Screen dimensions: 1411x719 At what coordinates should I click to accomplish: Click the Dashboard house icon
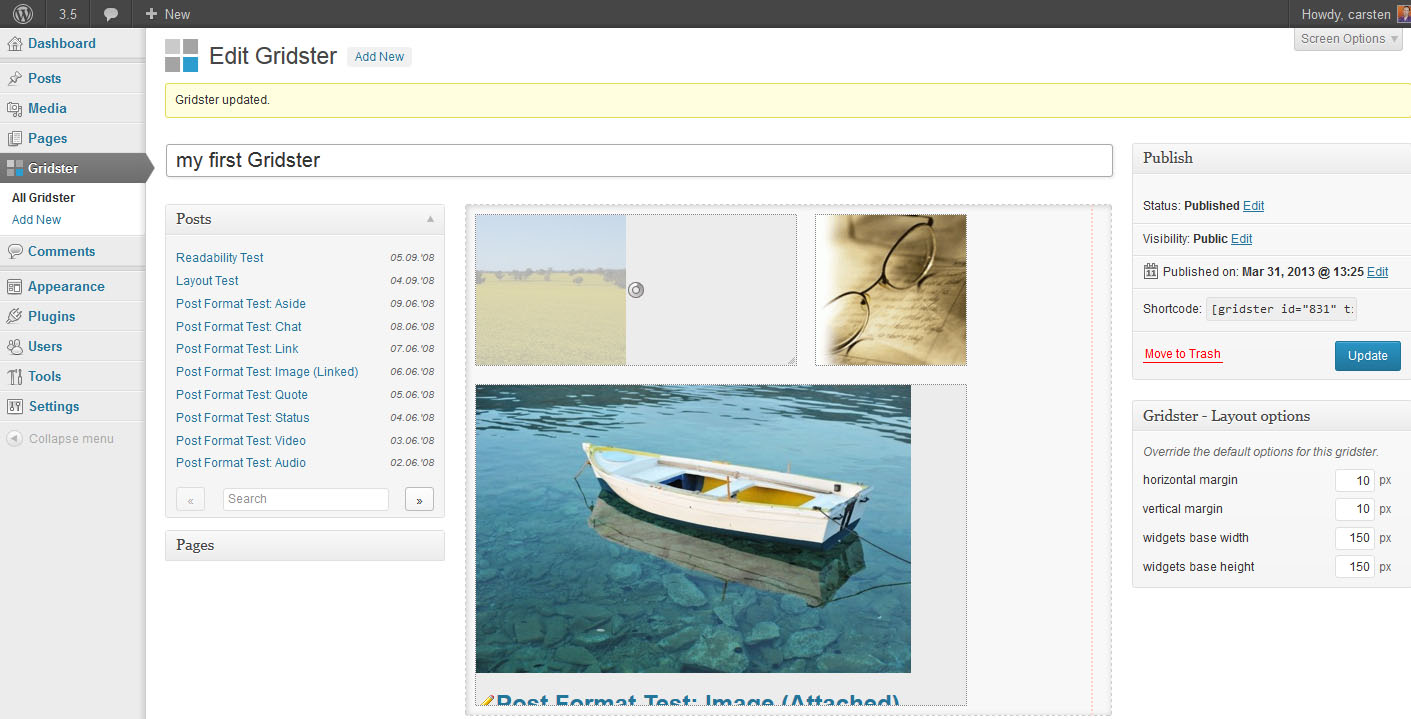point(14,43)
